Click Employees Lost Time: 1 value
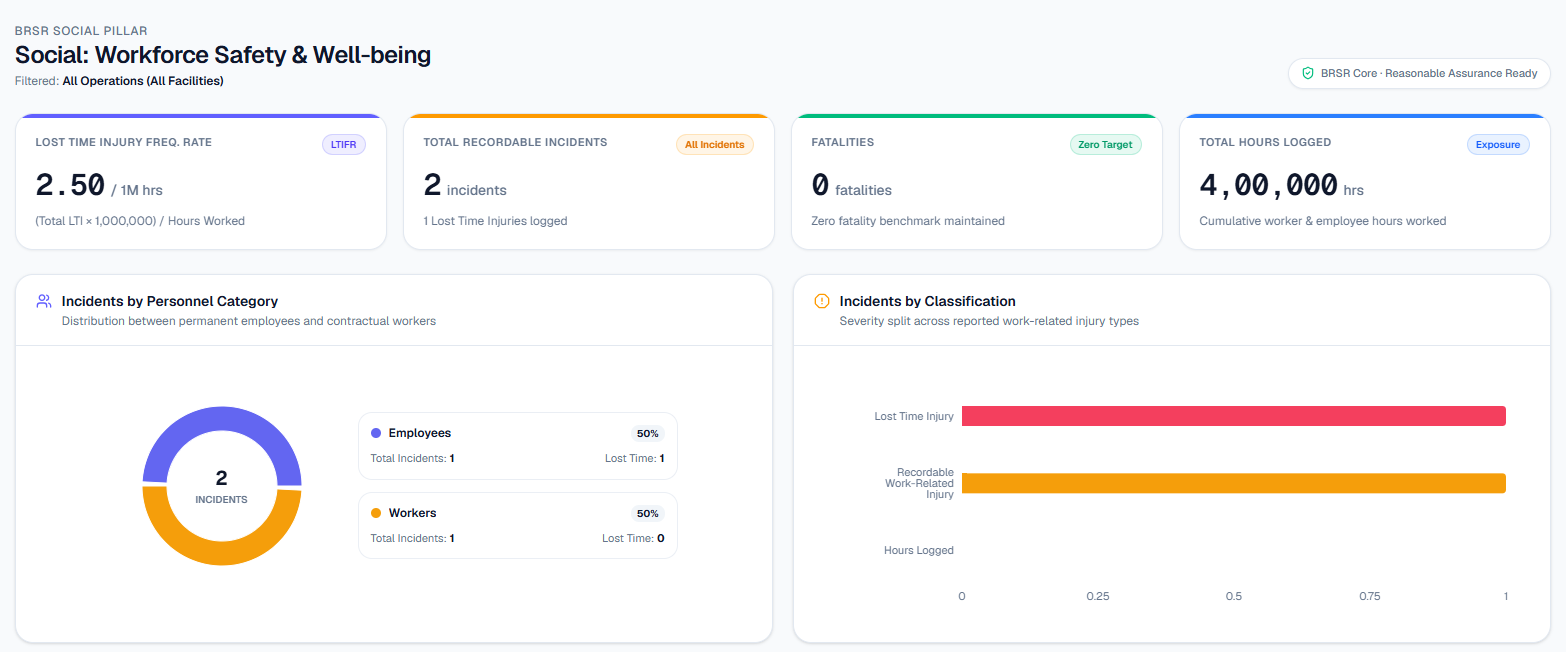1566x652 pixels. 634,458
